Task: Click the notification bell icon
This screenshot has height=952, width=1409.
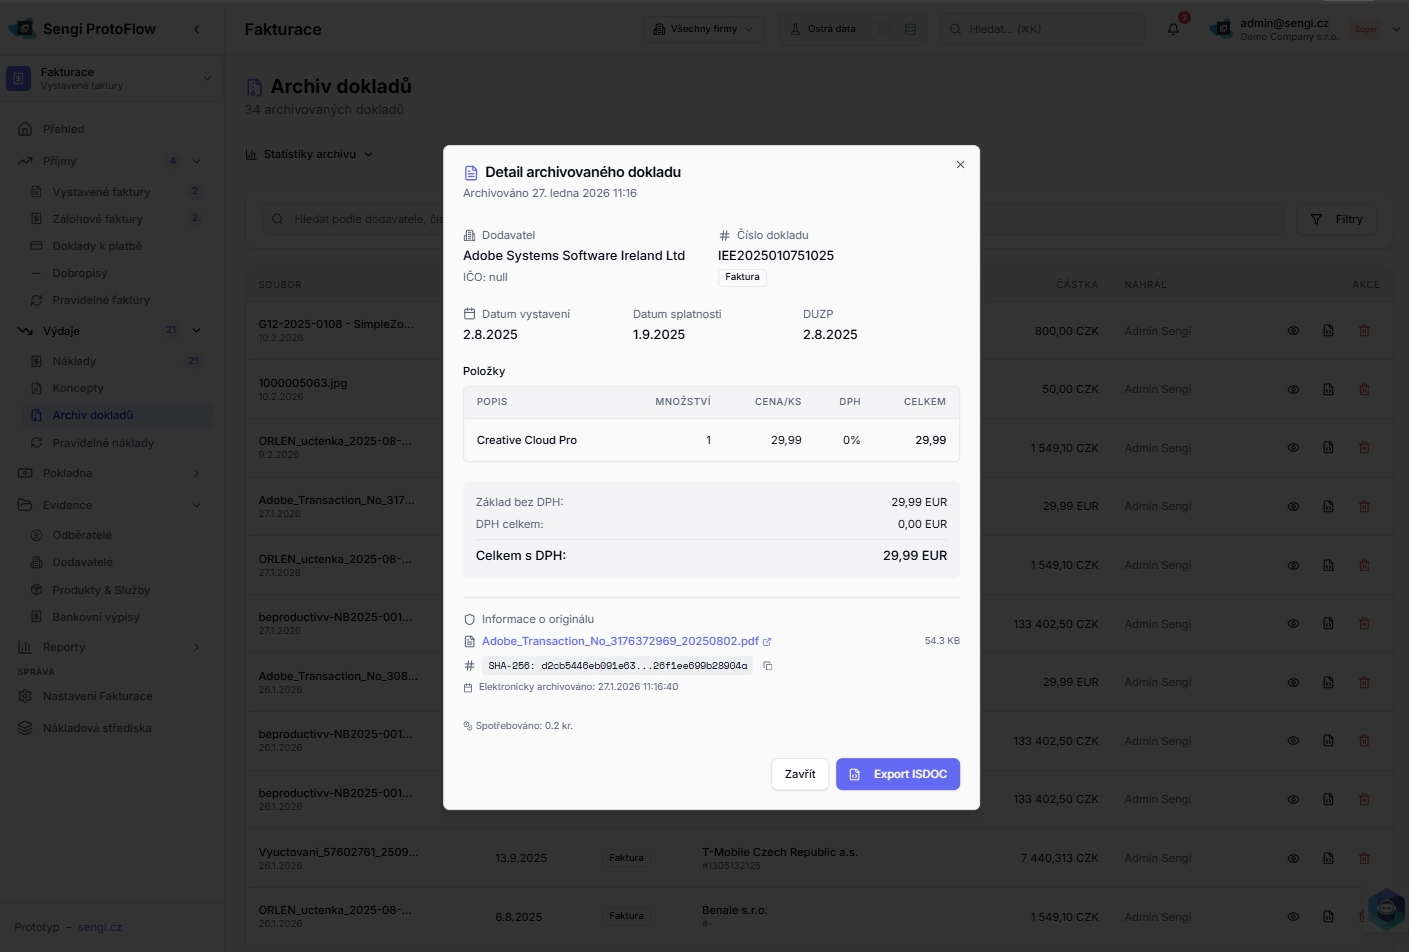Action: click(x=1173, y=29)
